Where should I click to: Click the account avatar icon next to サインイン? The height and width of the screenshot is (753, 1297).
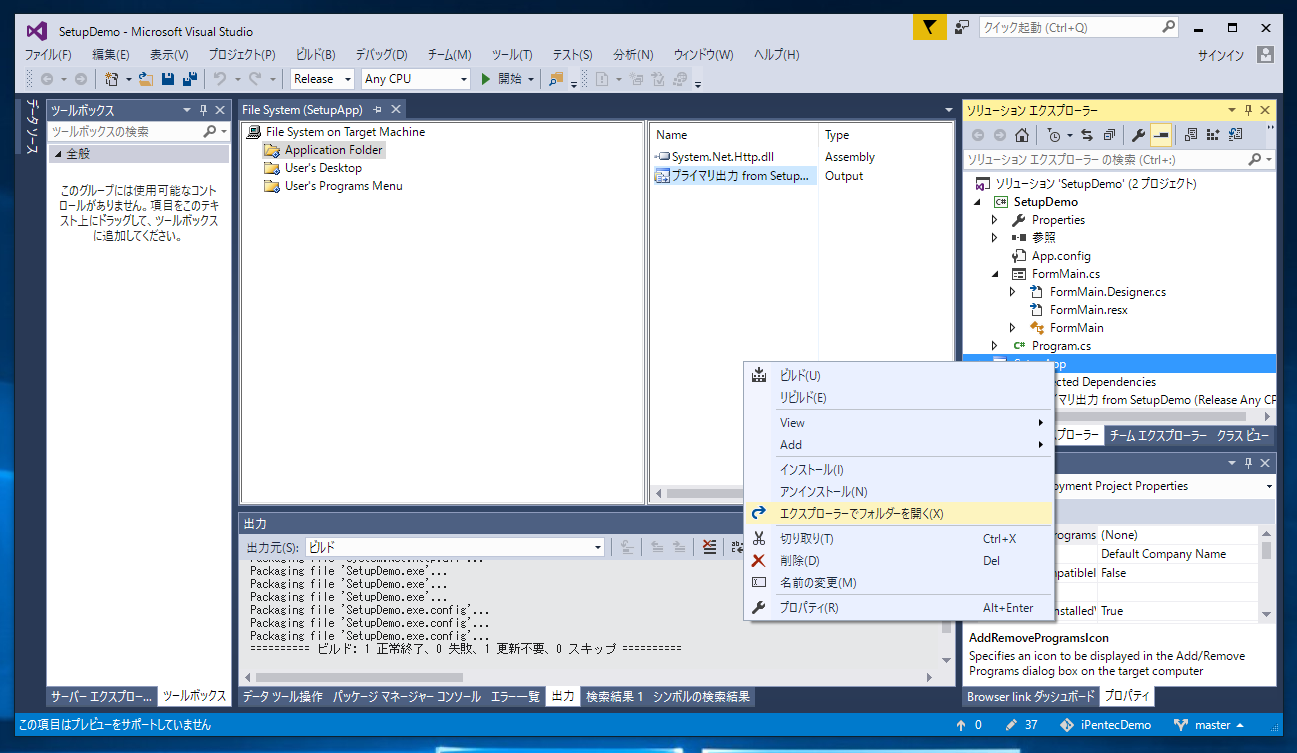[1266, 55]
